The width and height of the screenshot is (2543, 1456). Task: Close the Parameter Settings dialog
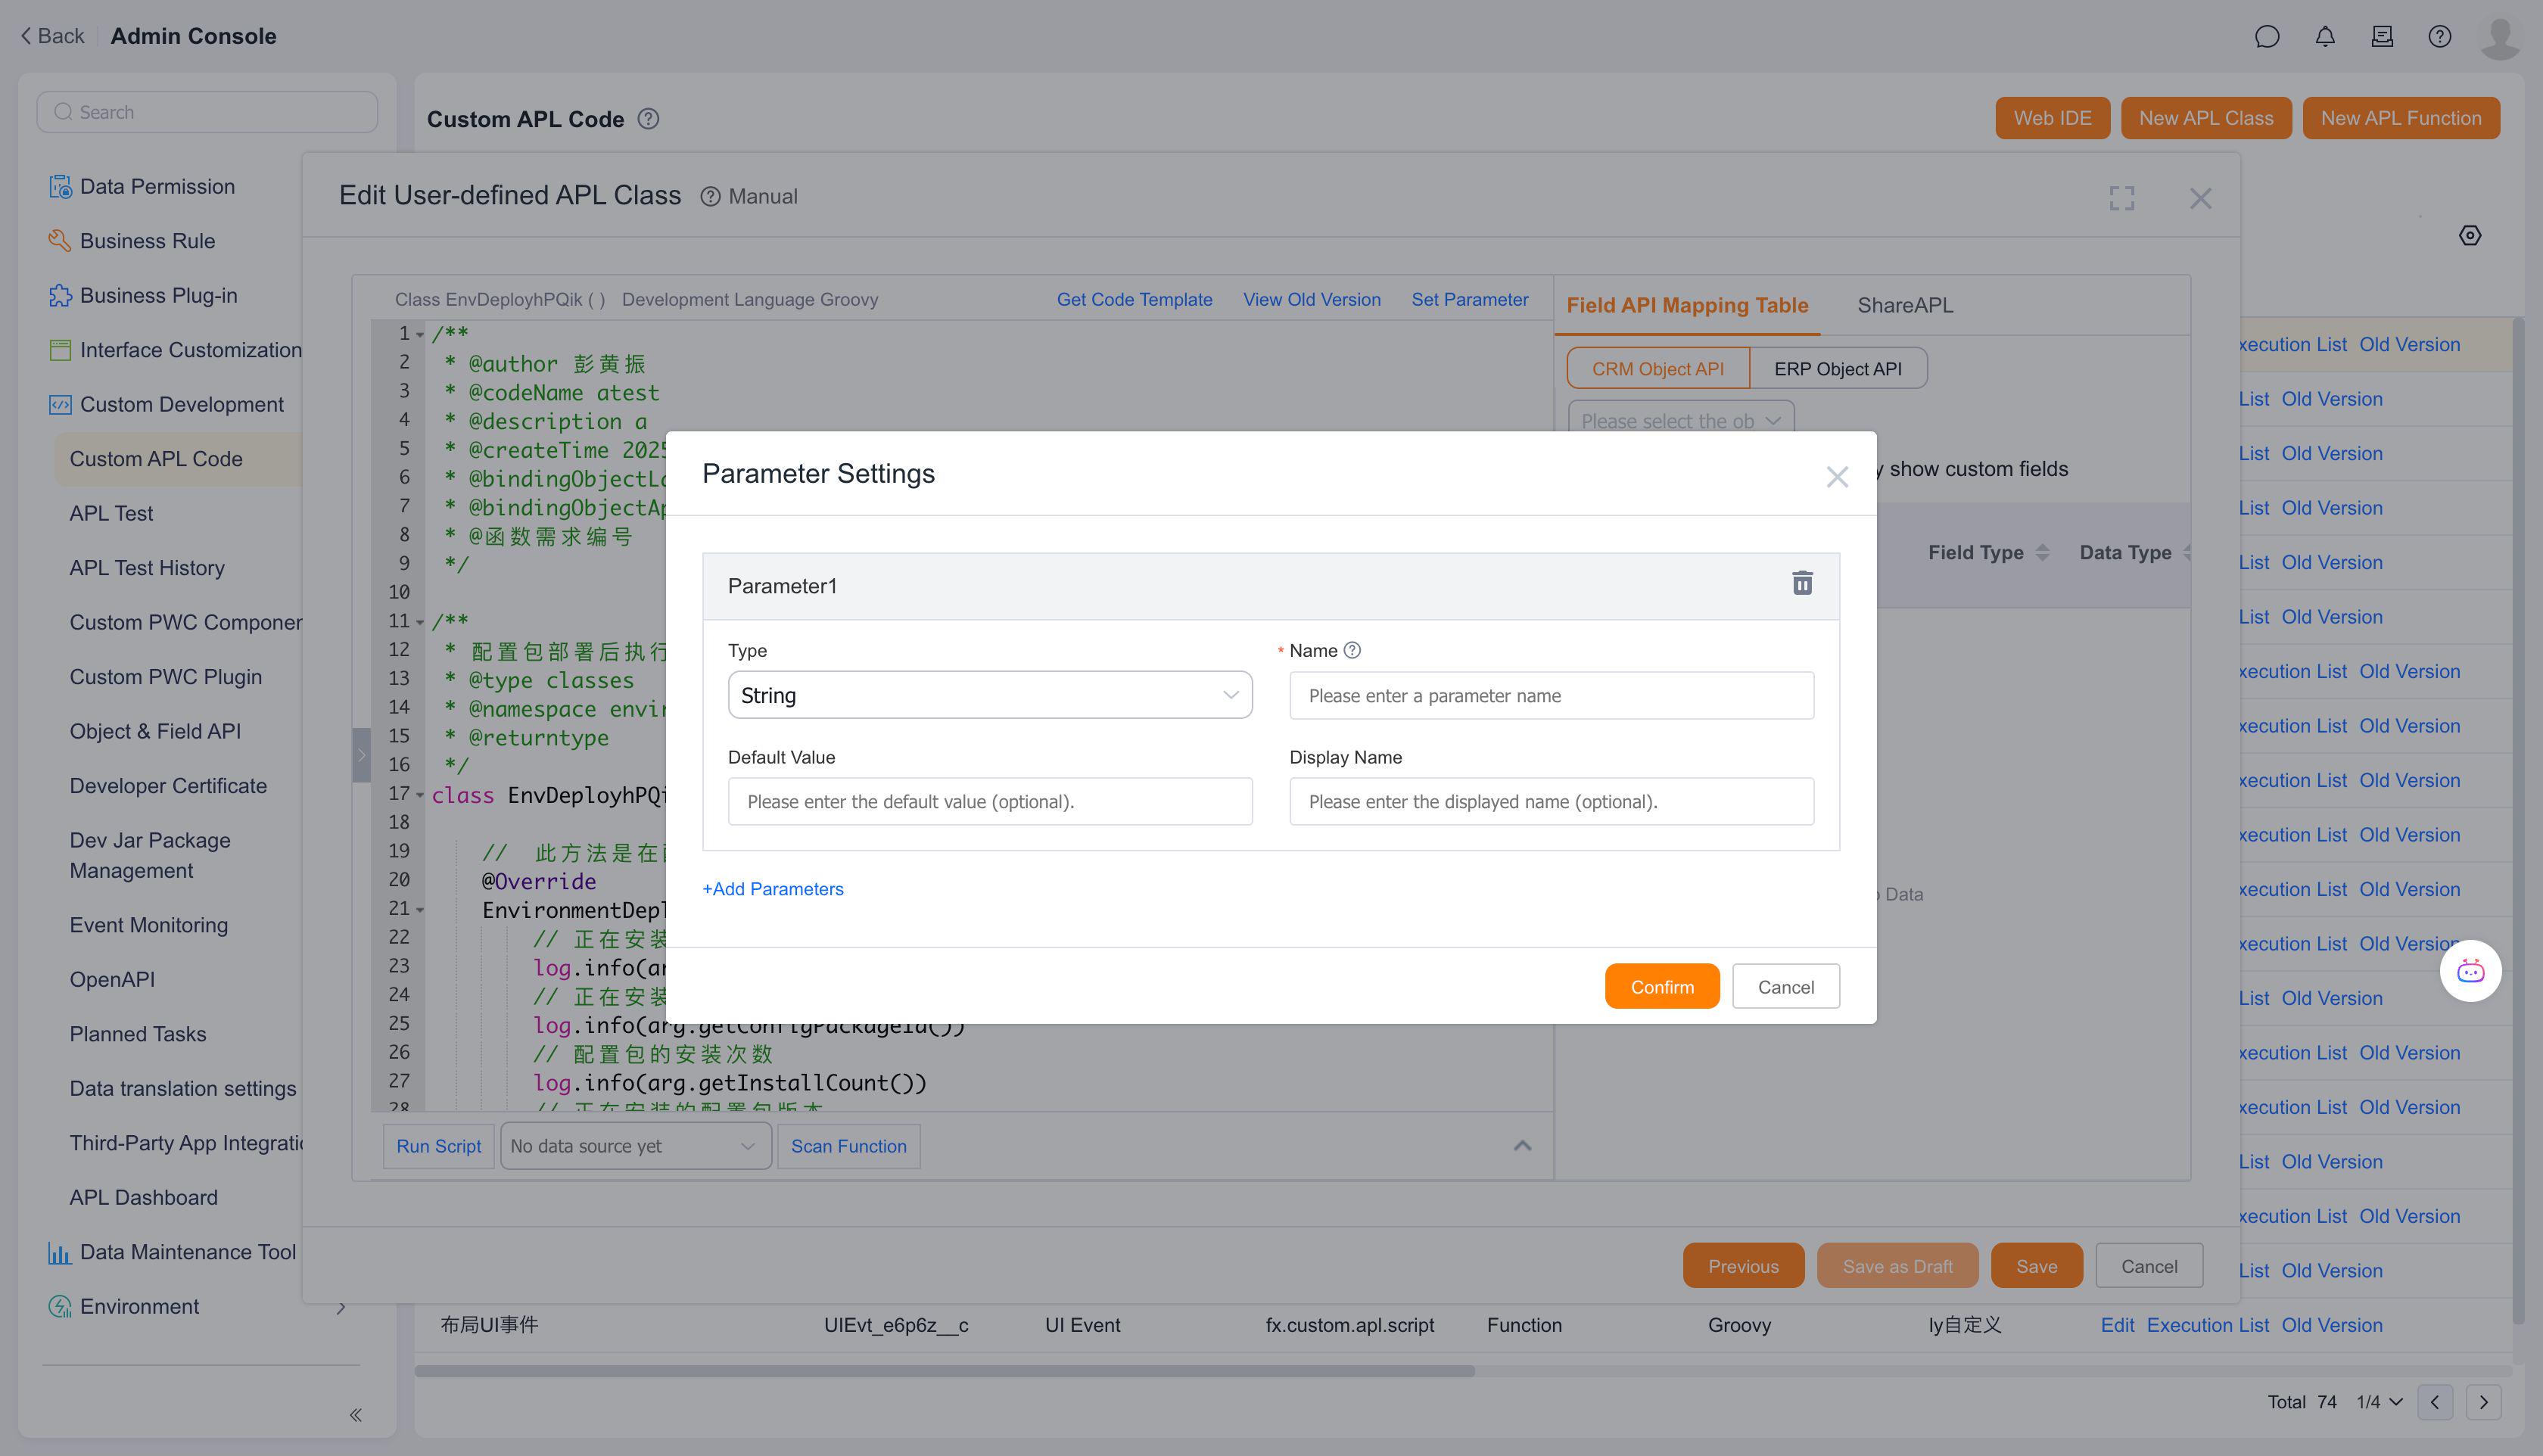[1837, 477]
